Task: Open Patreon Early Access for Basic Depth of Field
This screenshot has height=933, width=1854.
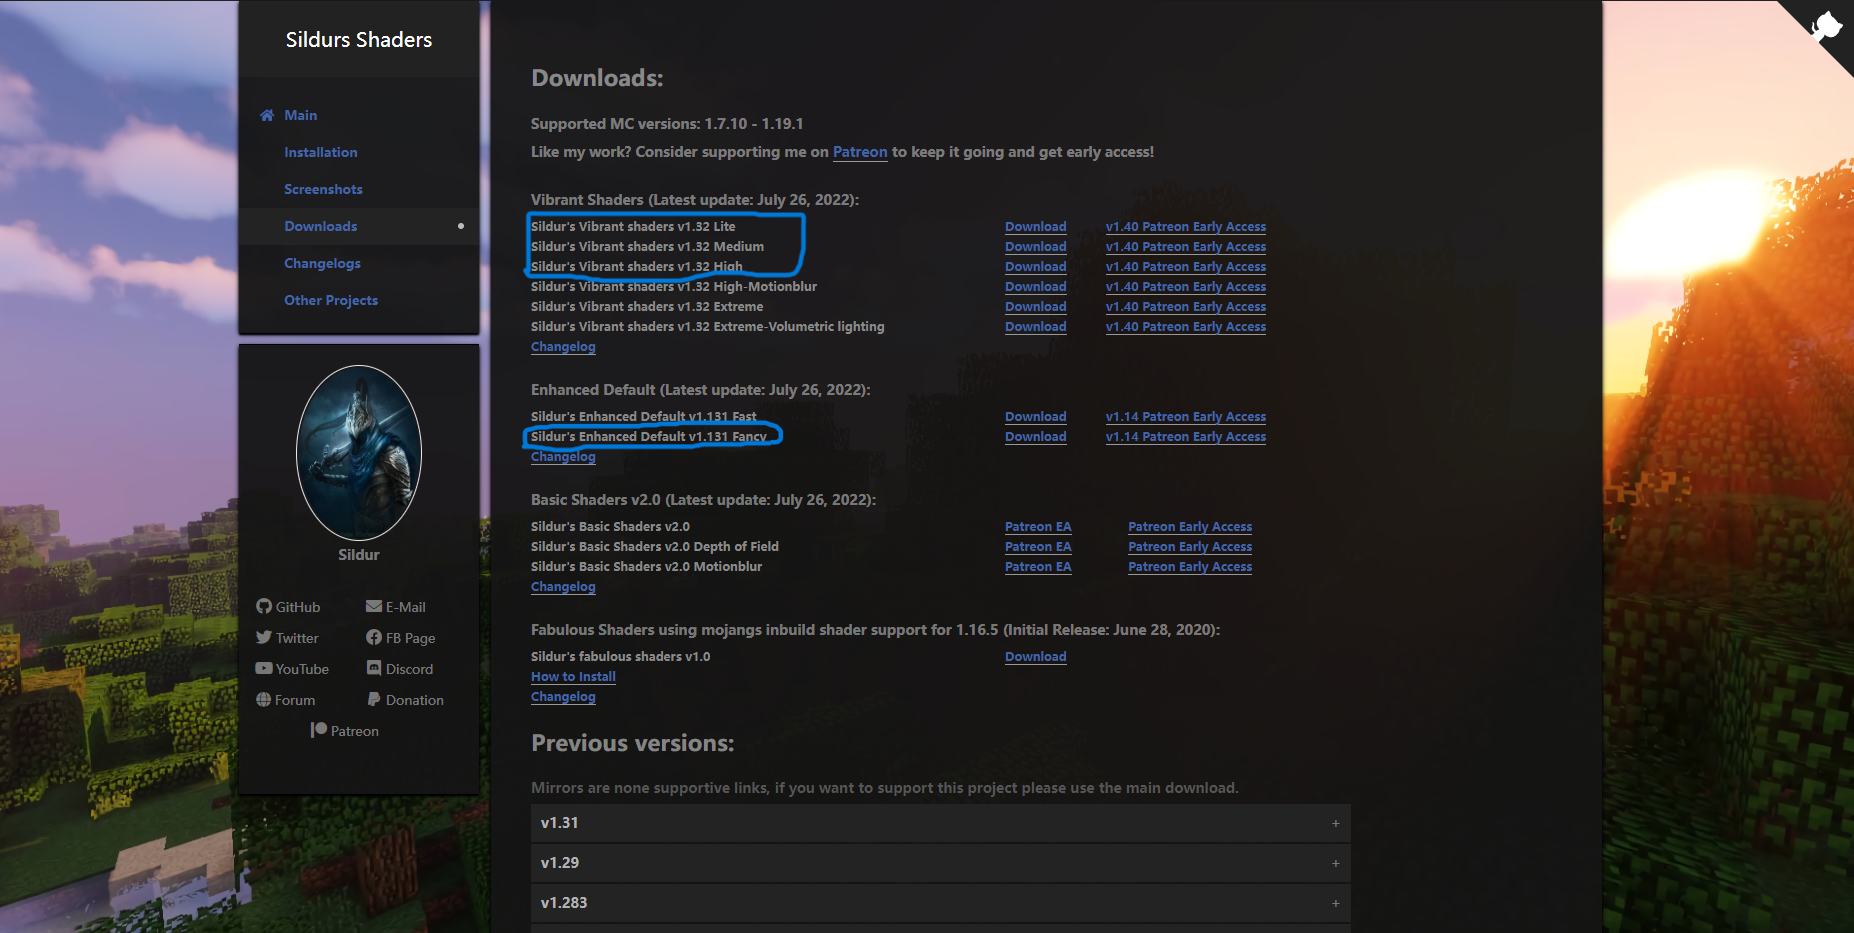Action: 1190,547
